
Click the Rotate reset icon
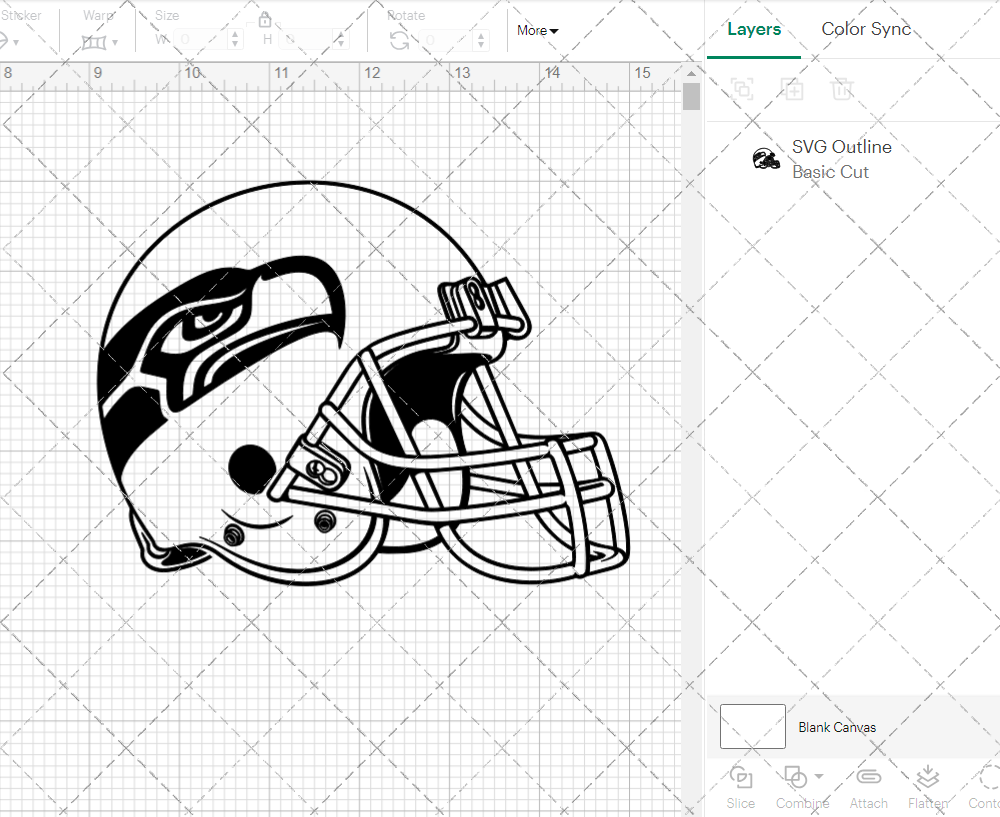click(x=399, y=41)
